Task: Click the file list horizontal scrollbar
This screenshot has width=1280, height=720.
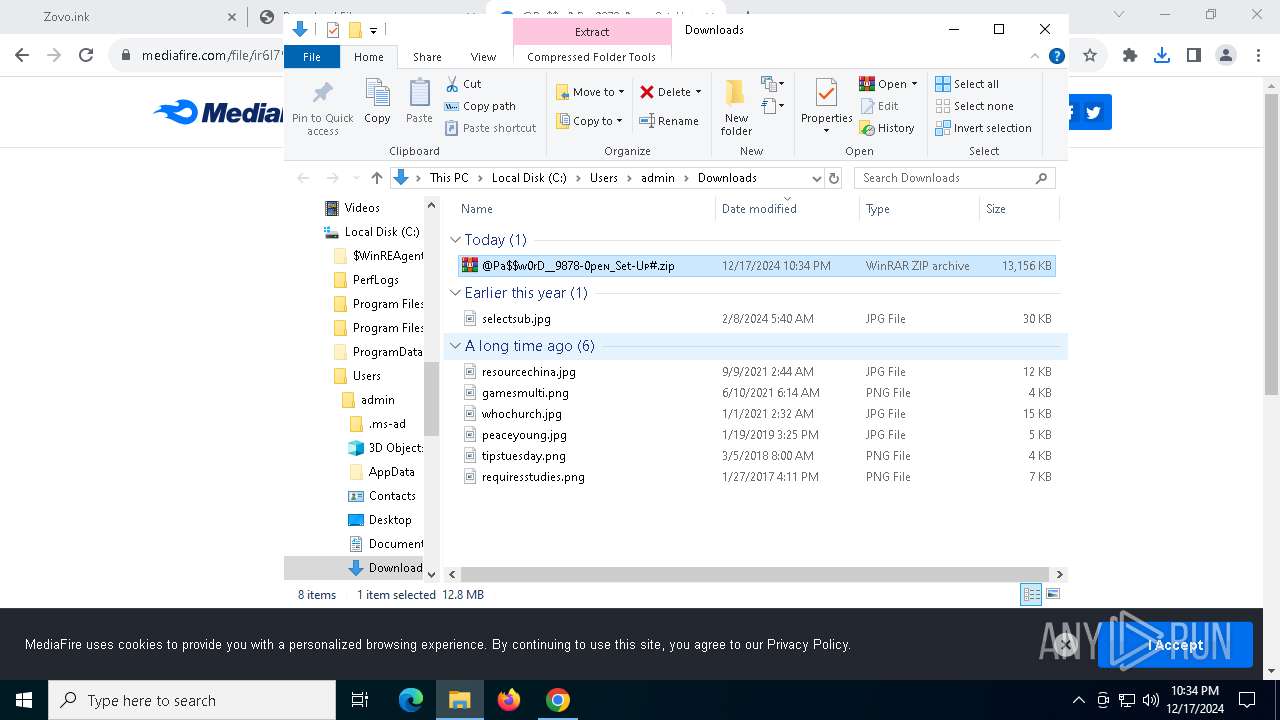Action: pyautogui.click(x=755, y=575)
